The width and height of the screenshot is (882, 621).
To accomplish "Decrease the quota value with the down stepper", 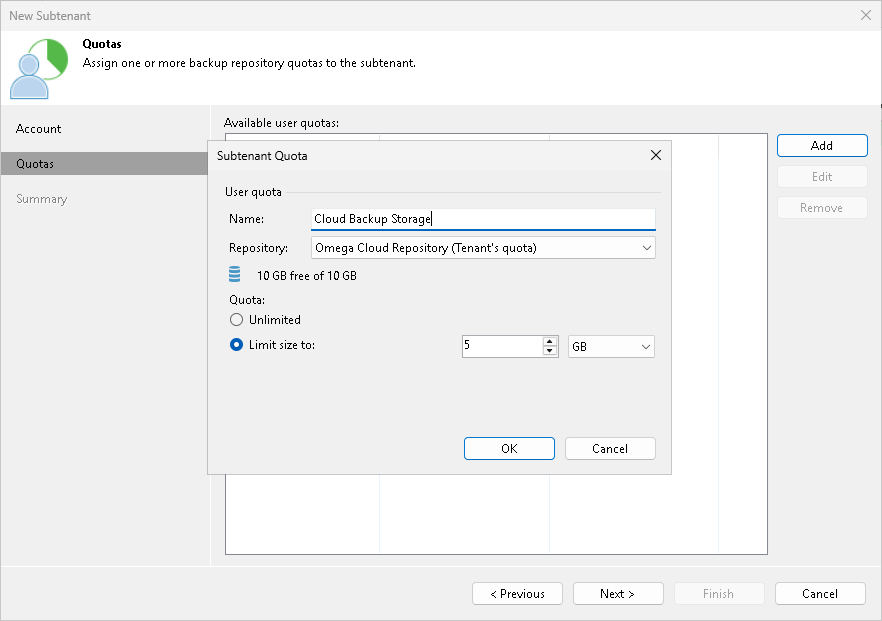I will [x=550, y=350].
